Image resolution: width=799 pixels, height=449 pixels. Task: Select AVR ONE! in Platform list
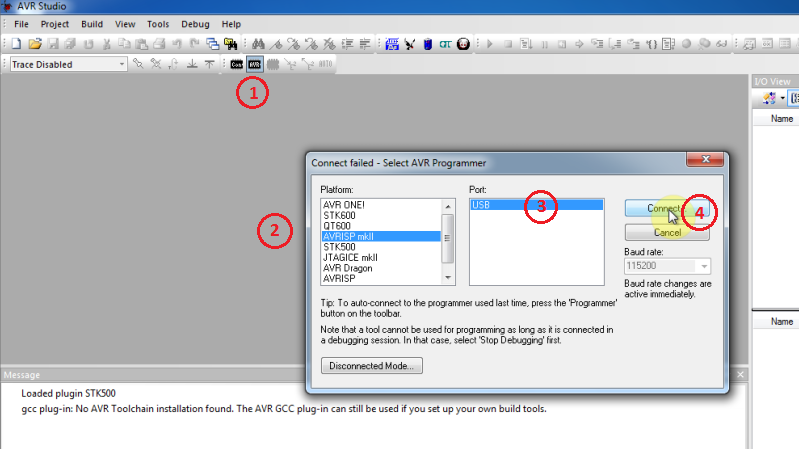click(x=381, y=205)
